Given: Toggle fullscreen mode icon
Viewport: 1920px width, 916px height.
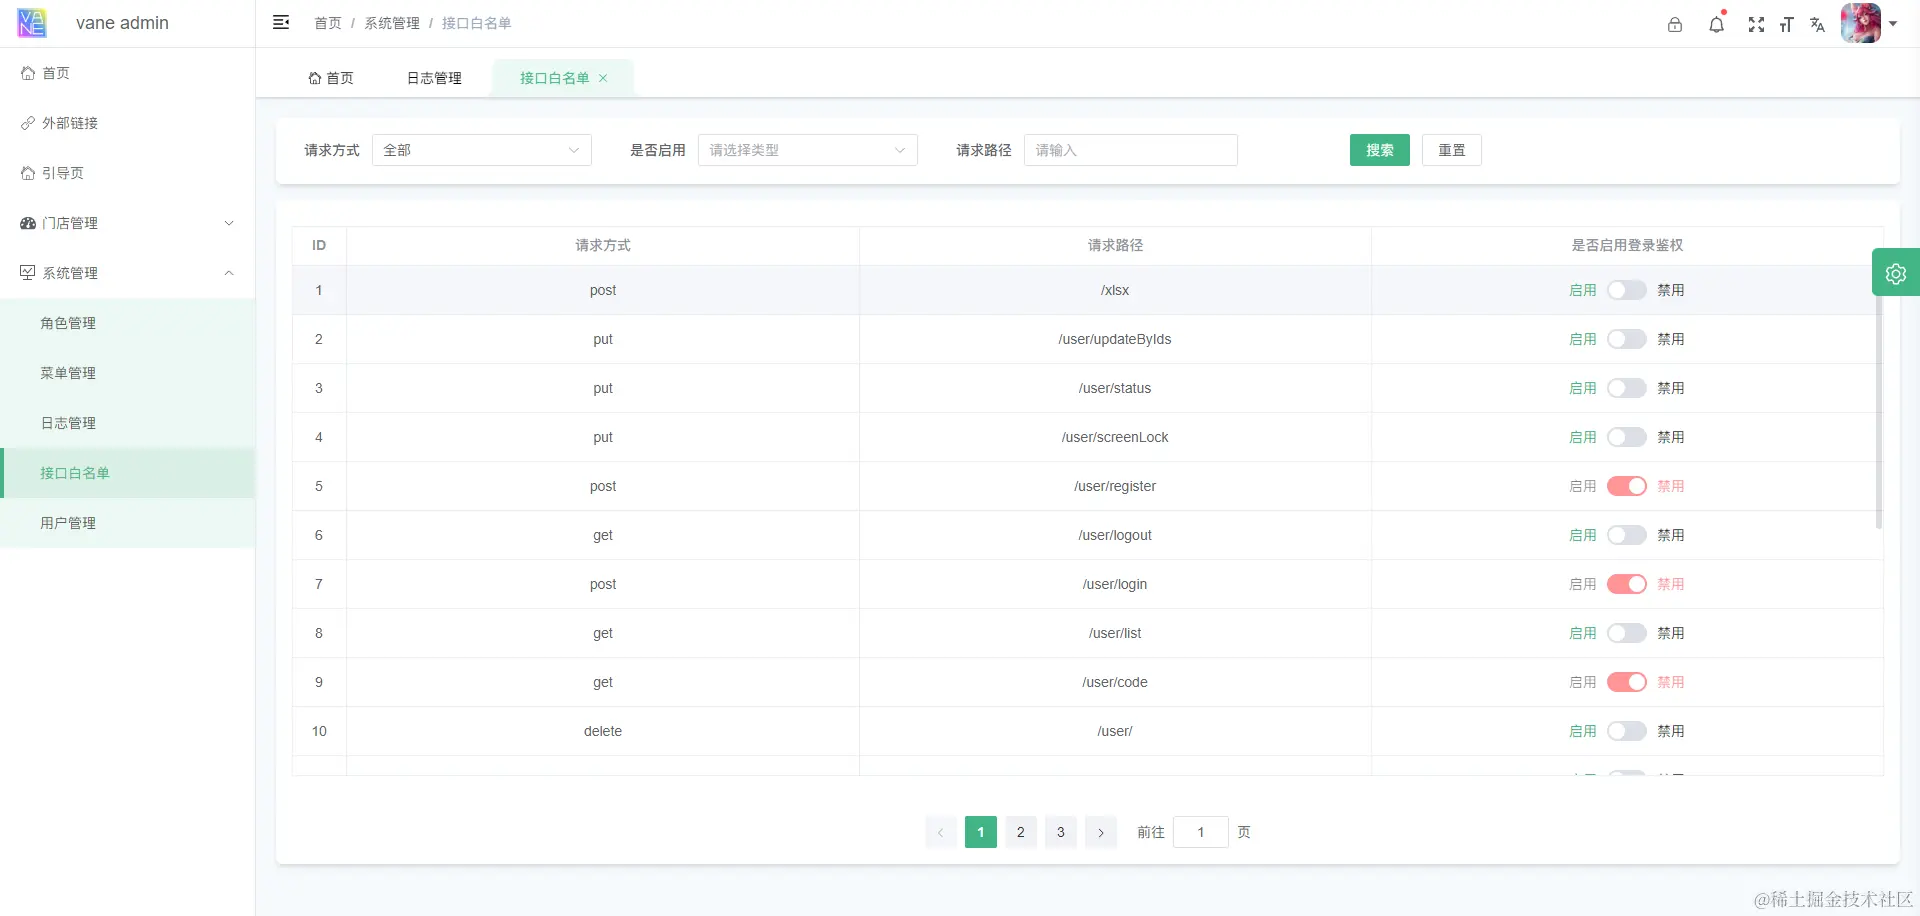Looking at the screenshot, I should point(1756,24).
